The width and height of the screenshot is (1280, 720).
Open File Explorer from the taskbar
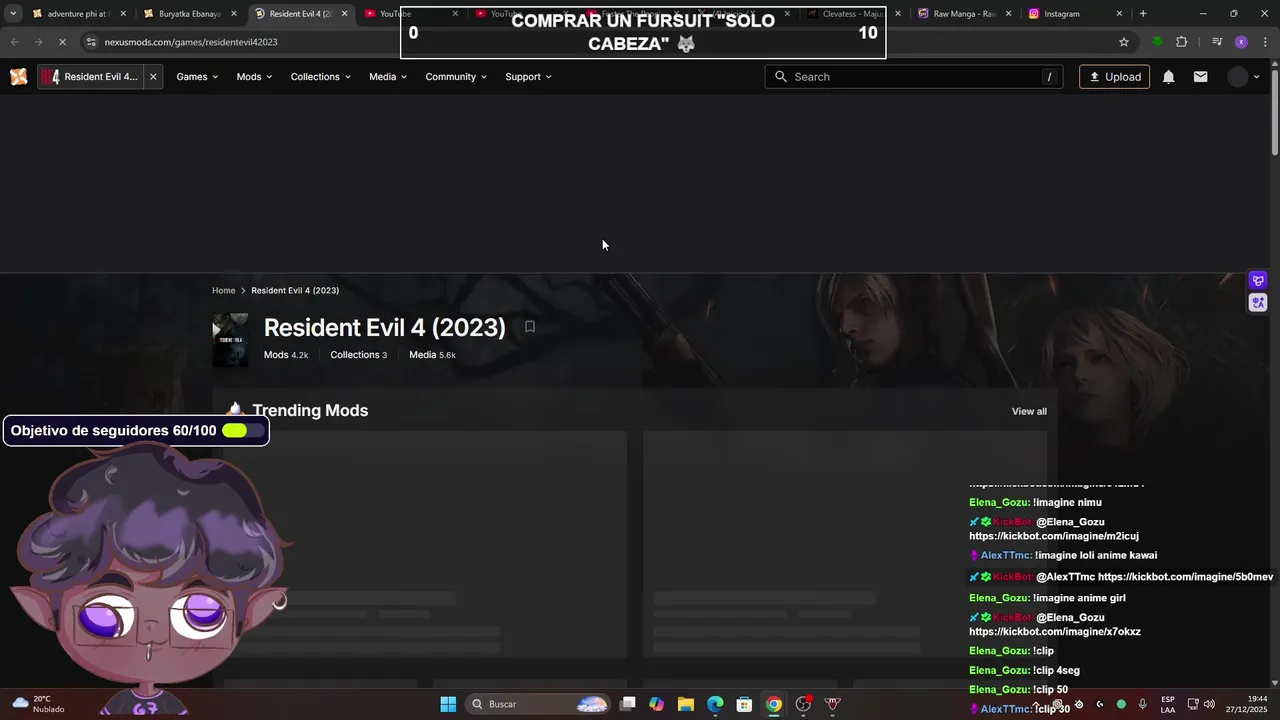coord(685,704)
